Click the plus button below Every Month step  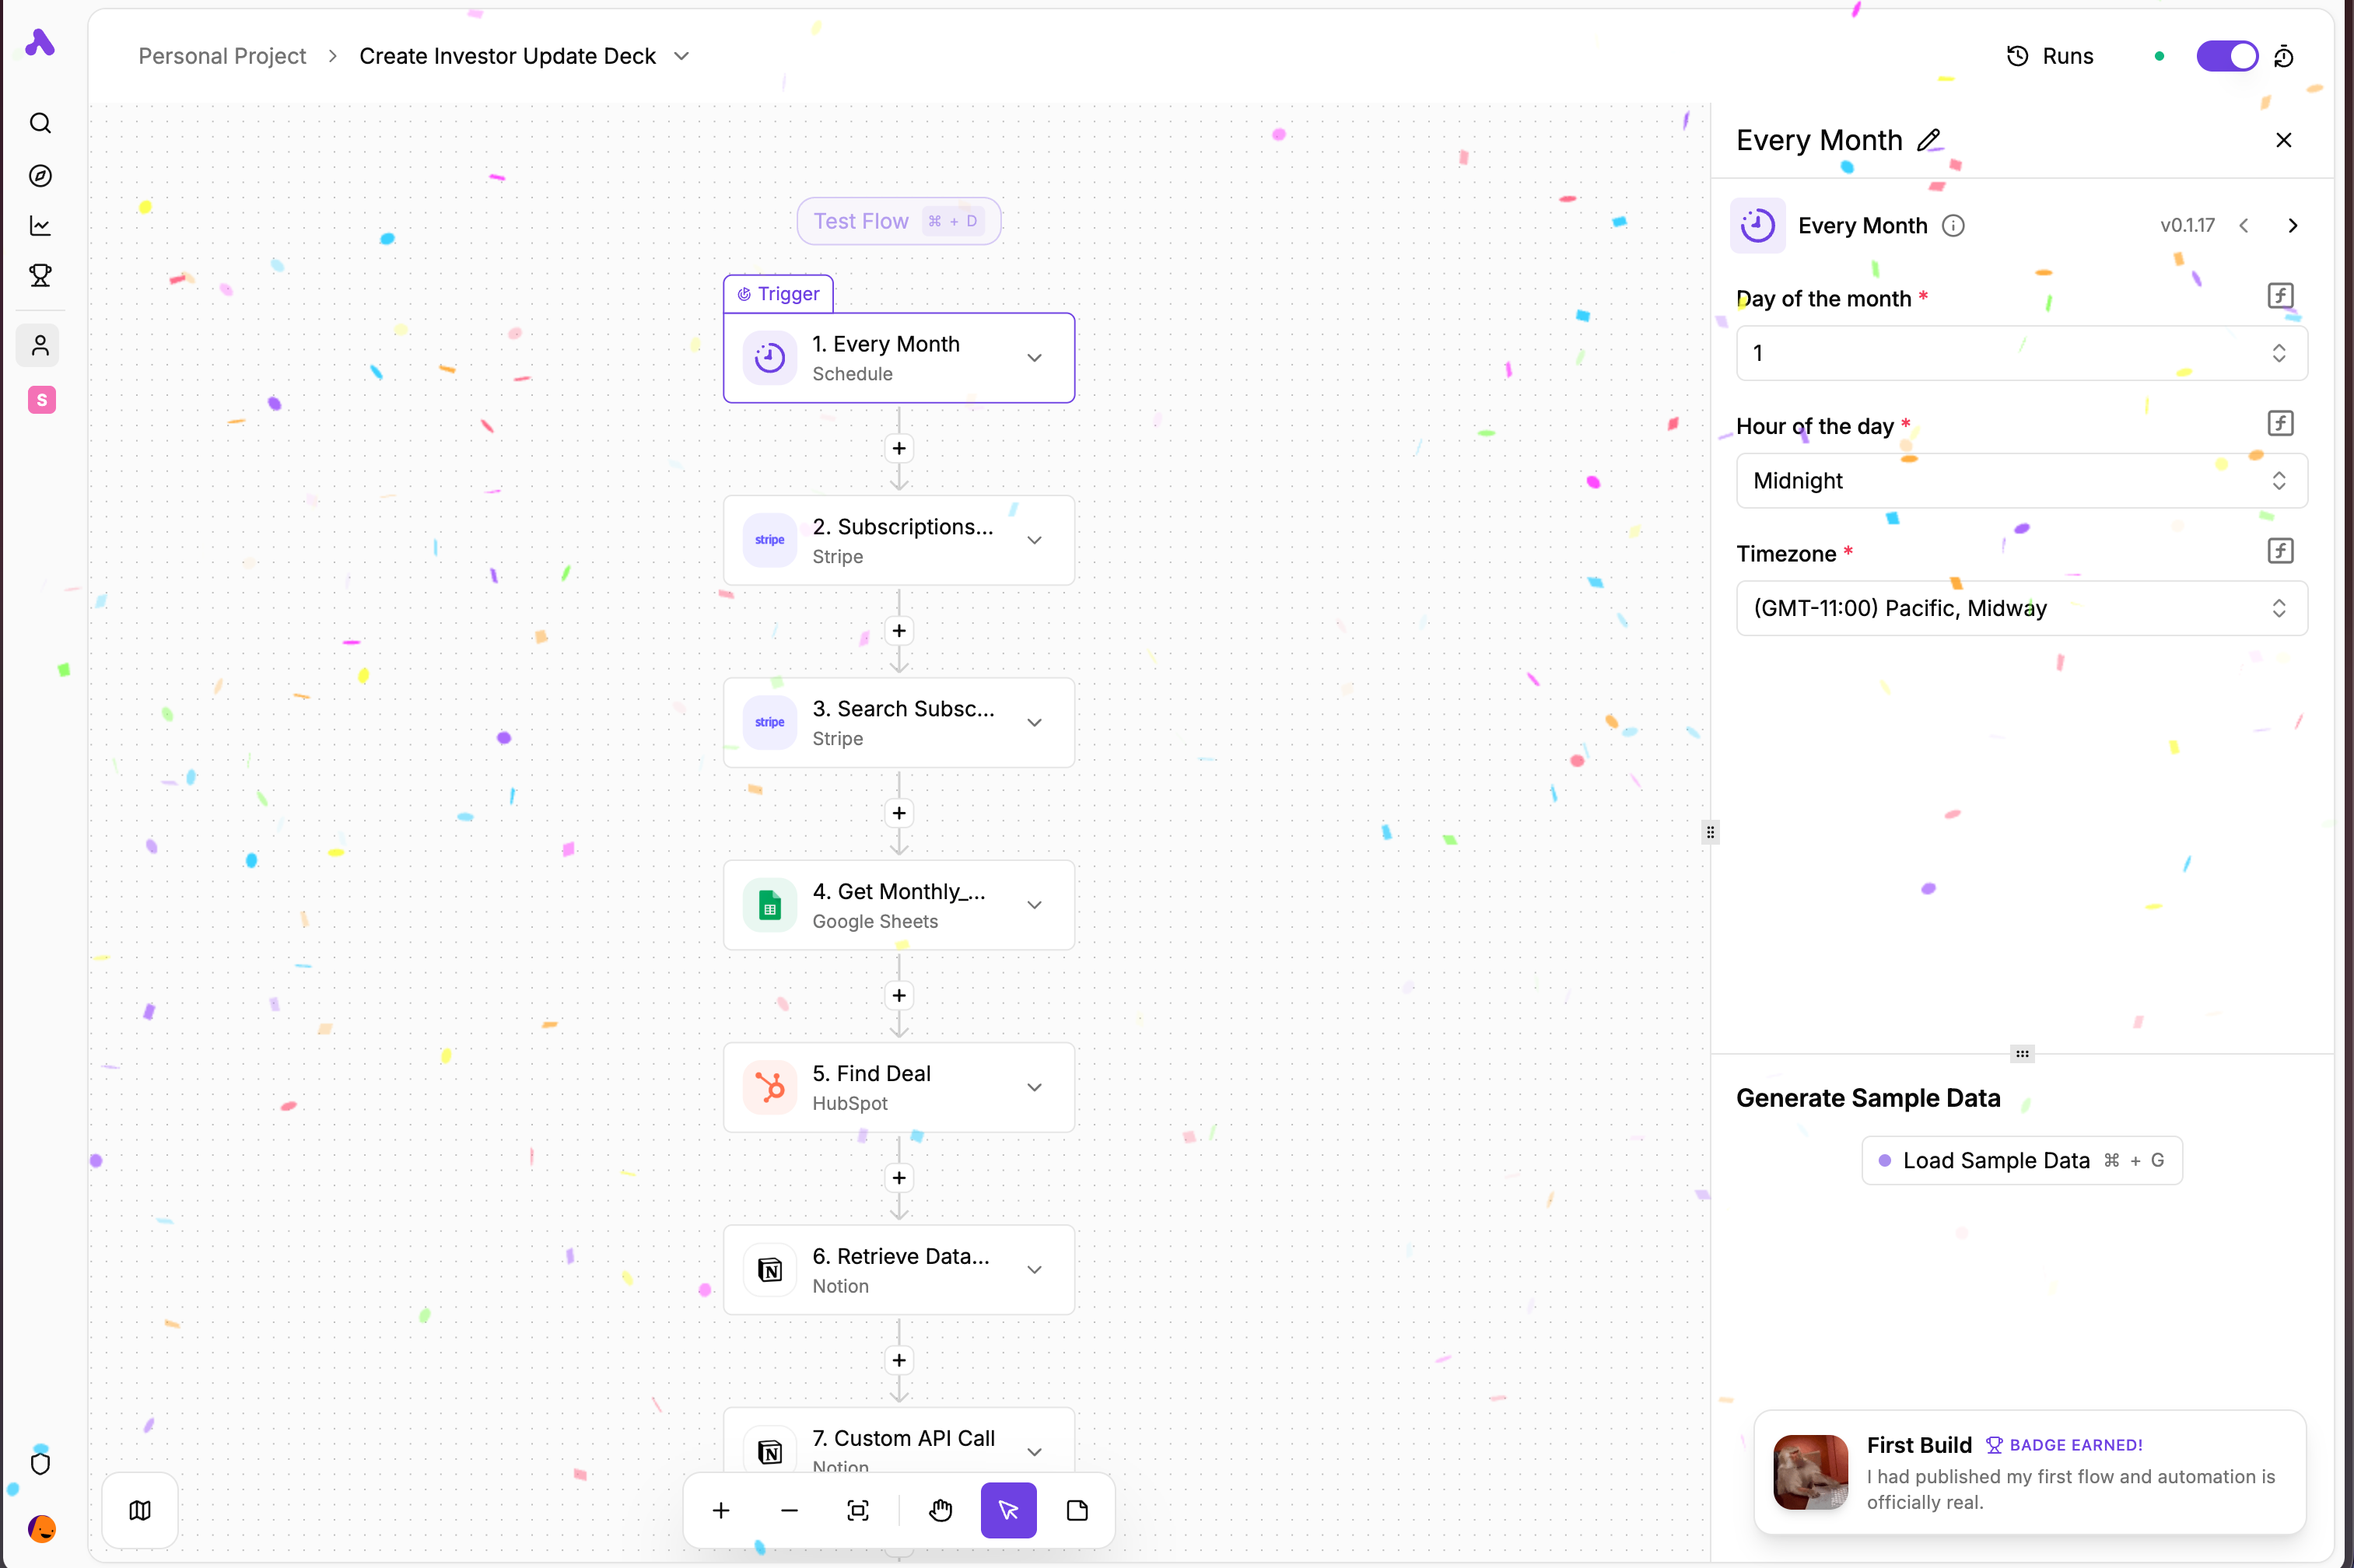coord(899,448)
